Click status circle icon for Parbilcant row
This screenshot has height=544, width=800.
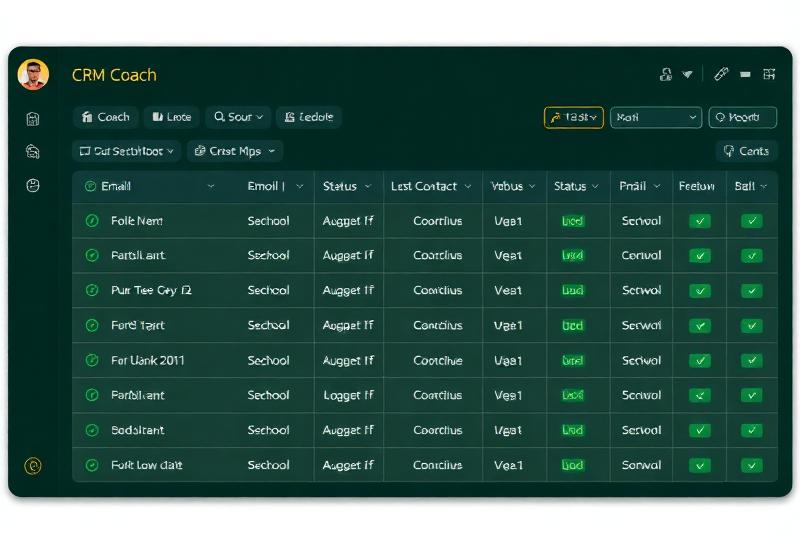92,395
